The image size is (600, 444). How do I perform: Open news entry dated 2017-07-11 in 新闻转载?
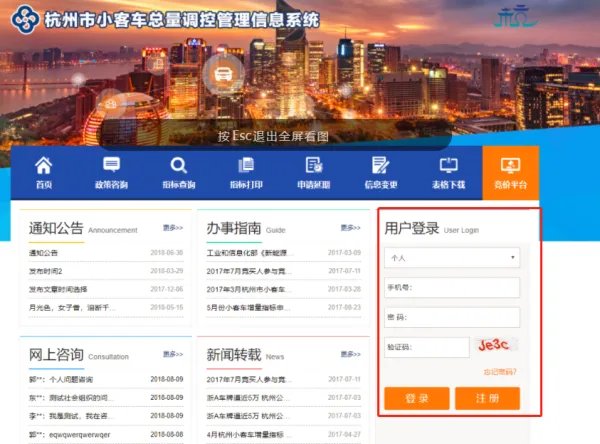284,379
